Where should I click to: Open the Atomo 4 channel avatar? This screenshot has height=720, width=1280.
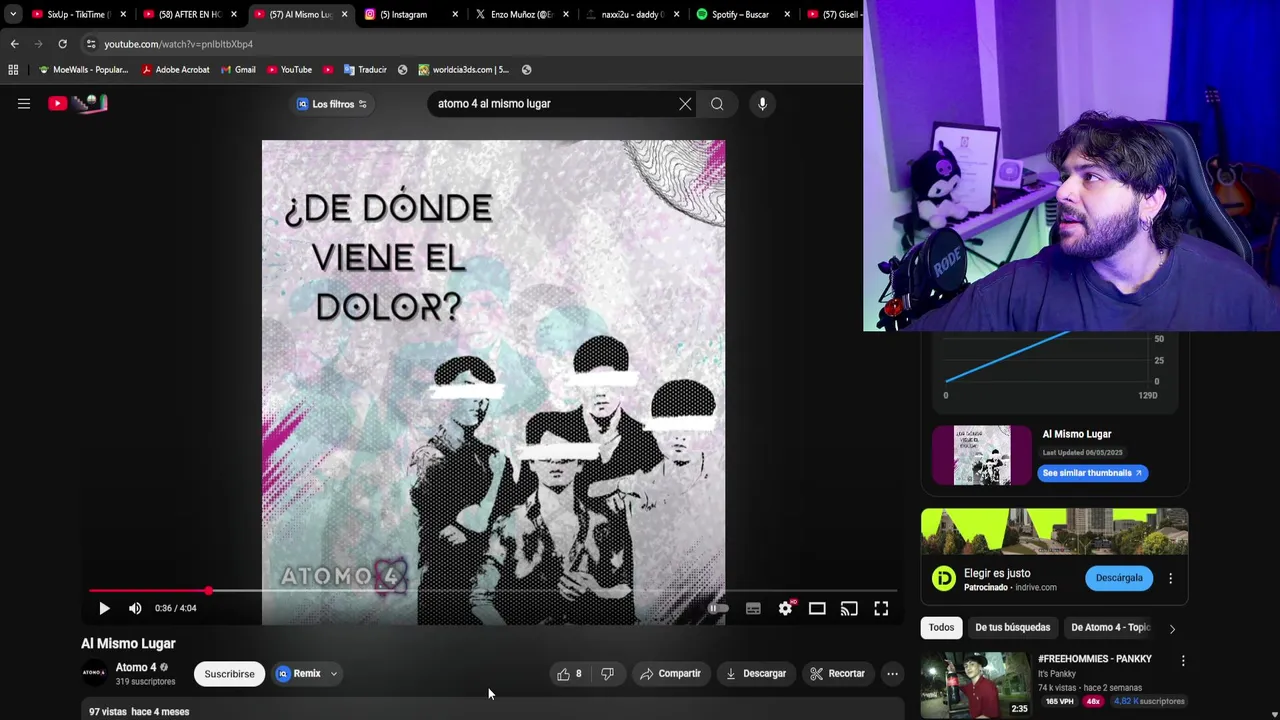tap(94, 673)
